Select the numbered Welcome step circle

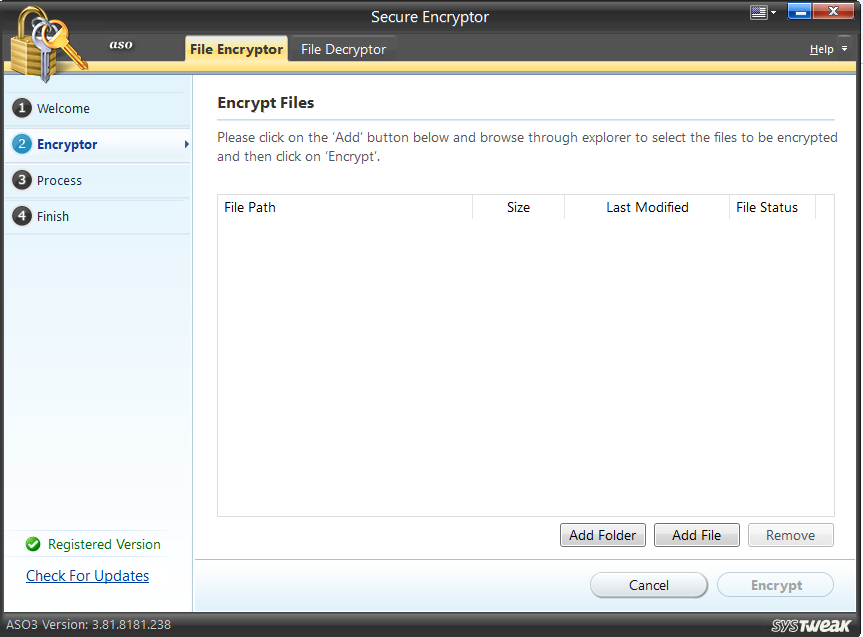[23, 107]
